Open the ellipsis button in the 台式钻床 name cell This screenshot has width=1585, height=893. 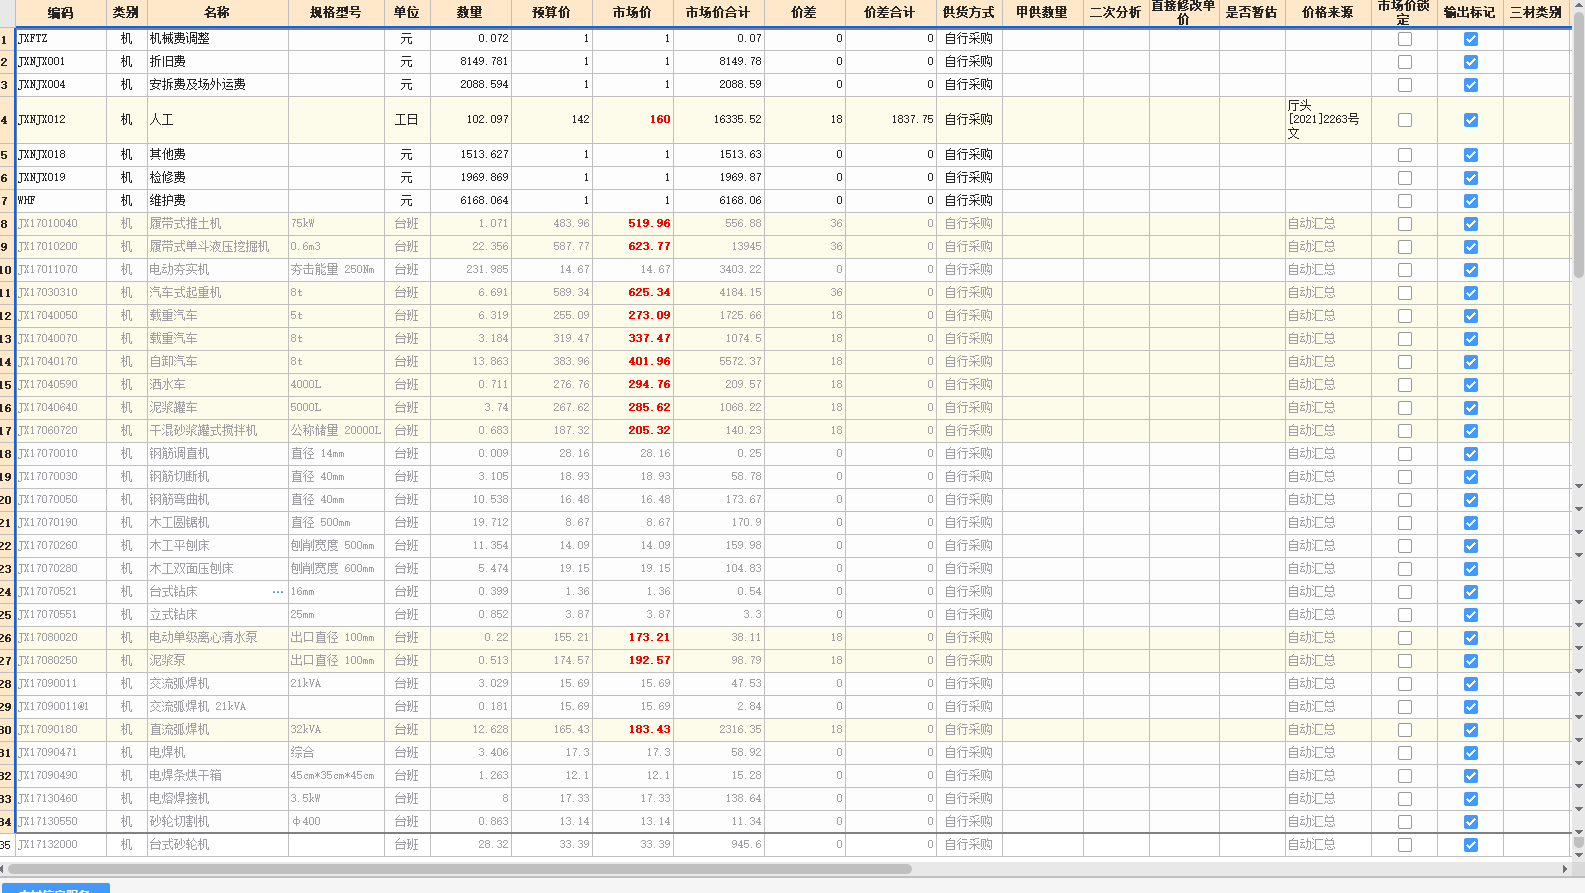point(278,592)
